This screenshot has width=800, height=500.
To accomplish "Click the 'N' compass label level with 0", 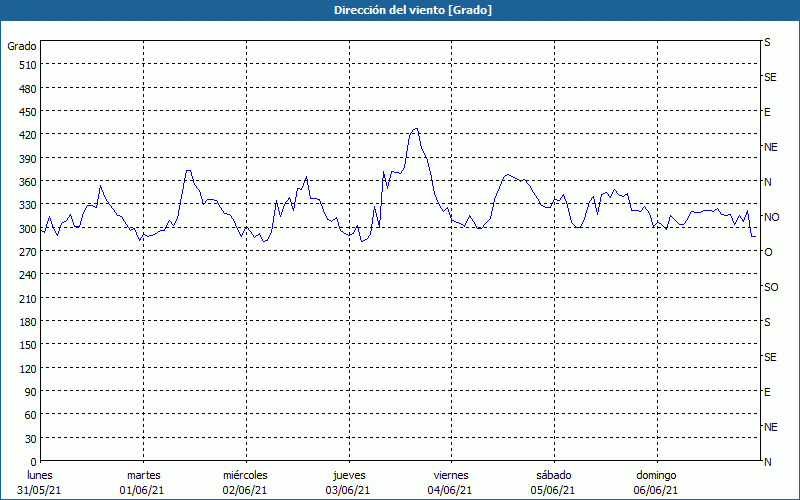I will click(x=768, y=462).
